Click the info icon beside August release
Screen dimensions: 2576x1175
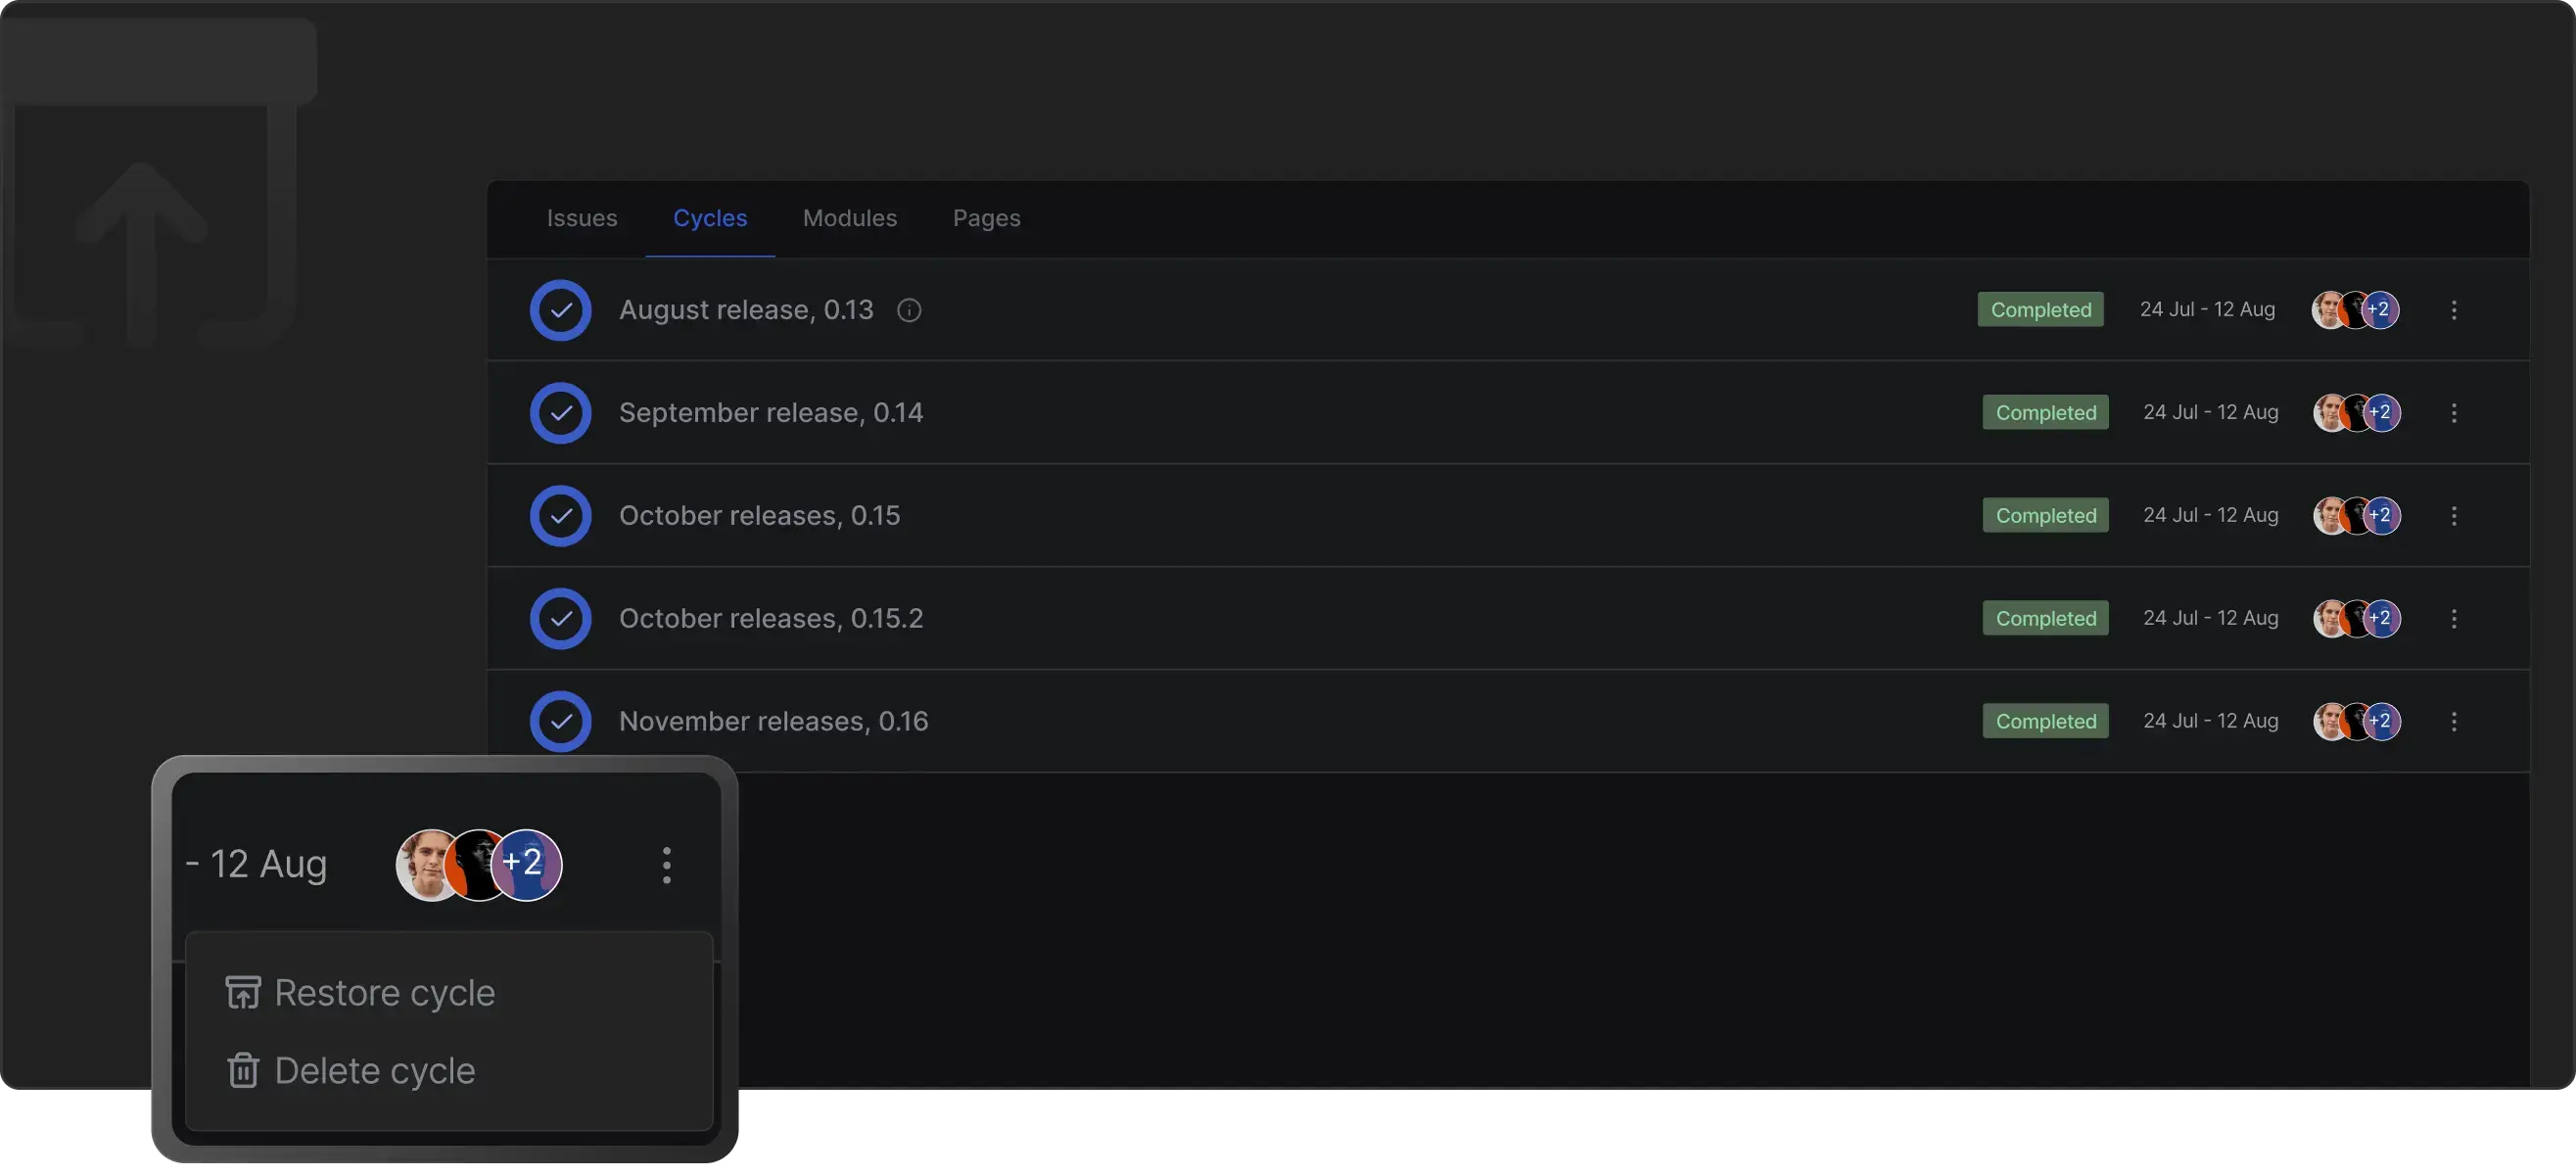908,310
